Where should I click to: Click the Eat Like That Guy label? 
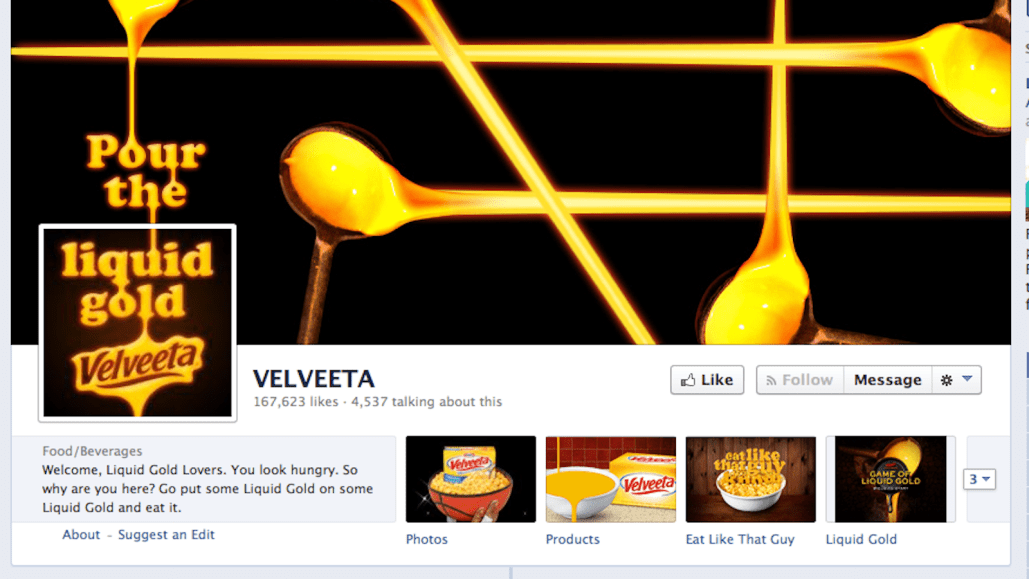pyautogui.click(x=740, y=539)
